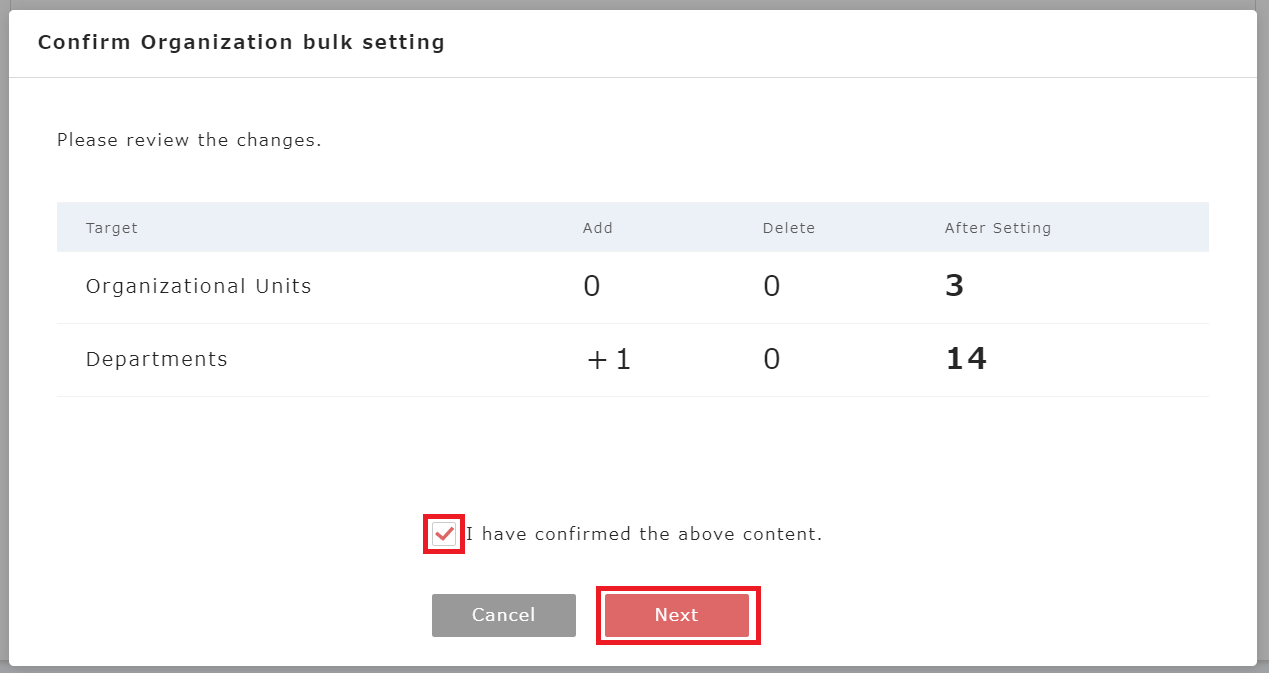Check the confirmation checkbox
Screen dimensions: 1269x673
pos(444,534)
